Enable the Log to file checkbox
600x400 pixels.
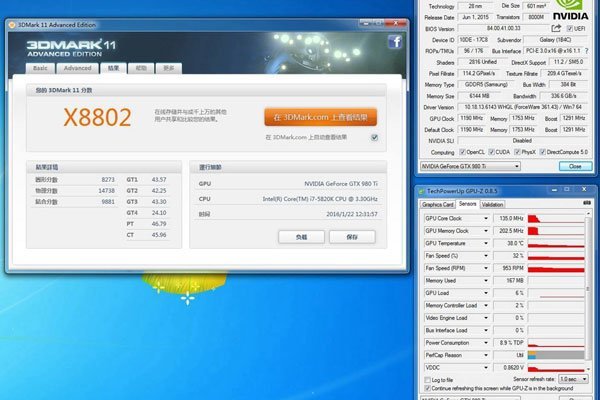pos(427,380)
